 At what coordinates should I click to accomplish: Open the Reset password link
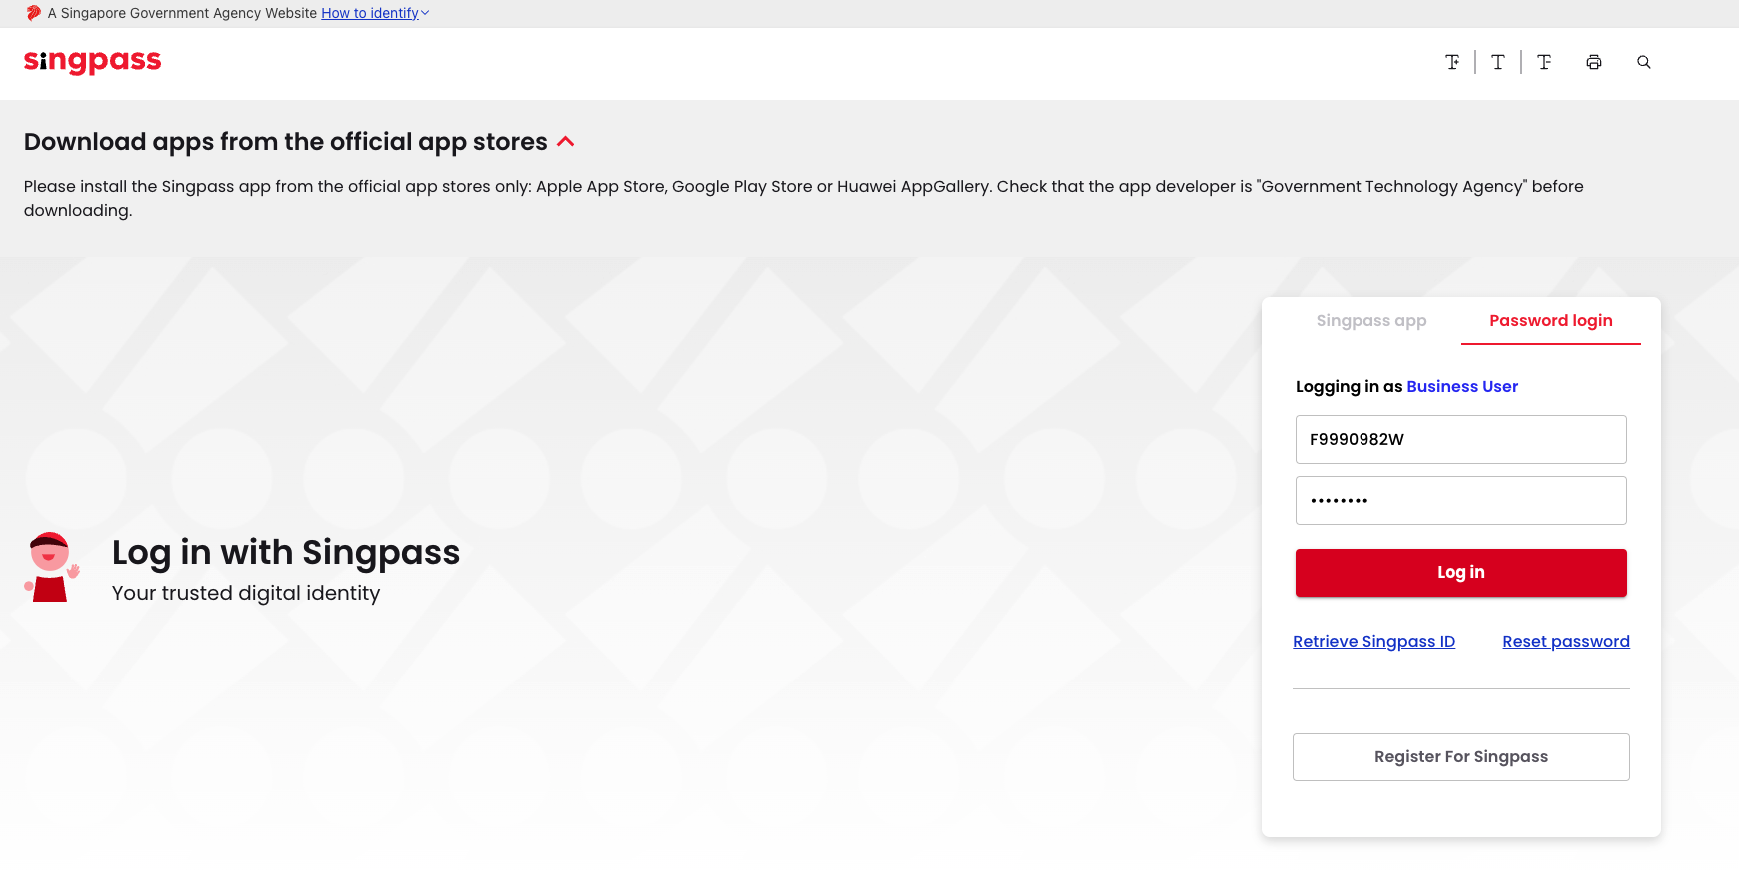coord(1566,642)
